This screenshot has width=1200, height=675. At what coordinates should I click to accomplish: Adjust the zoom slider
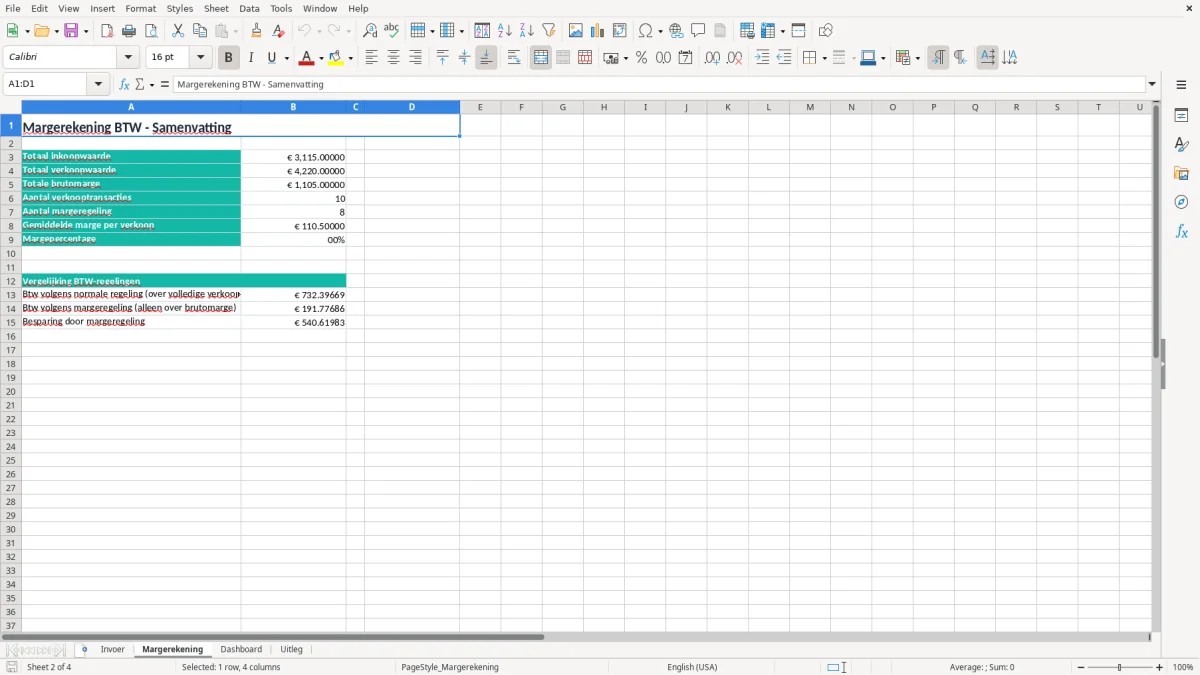(x=1119, y=667)
